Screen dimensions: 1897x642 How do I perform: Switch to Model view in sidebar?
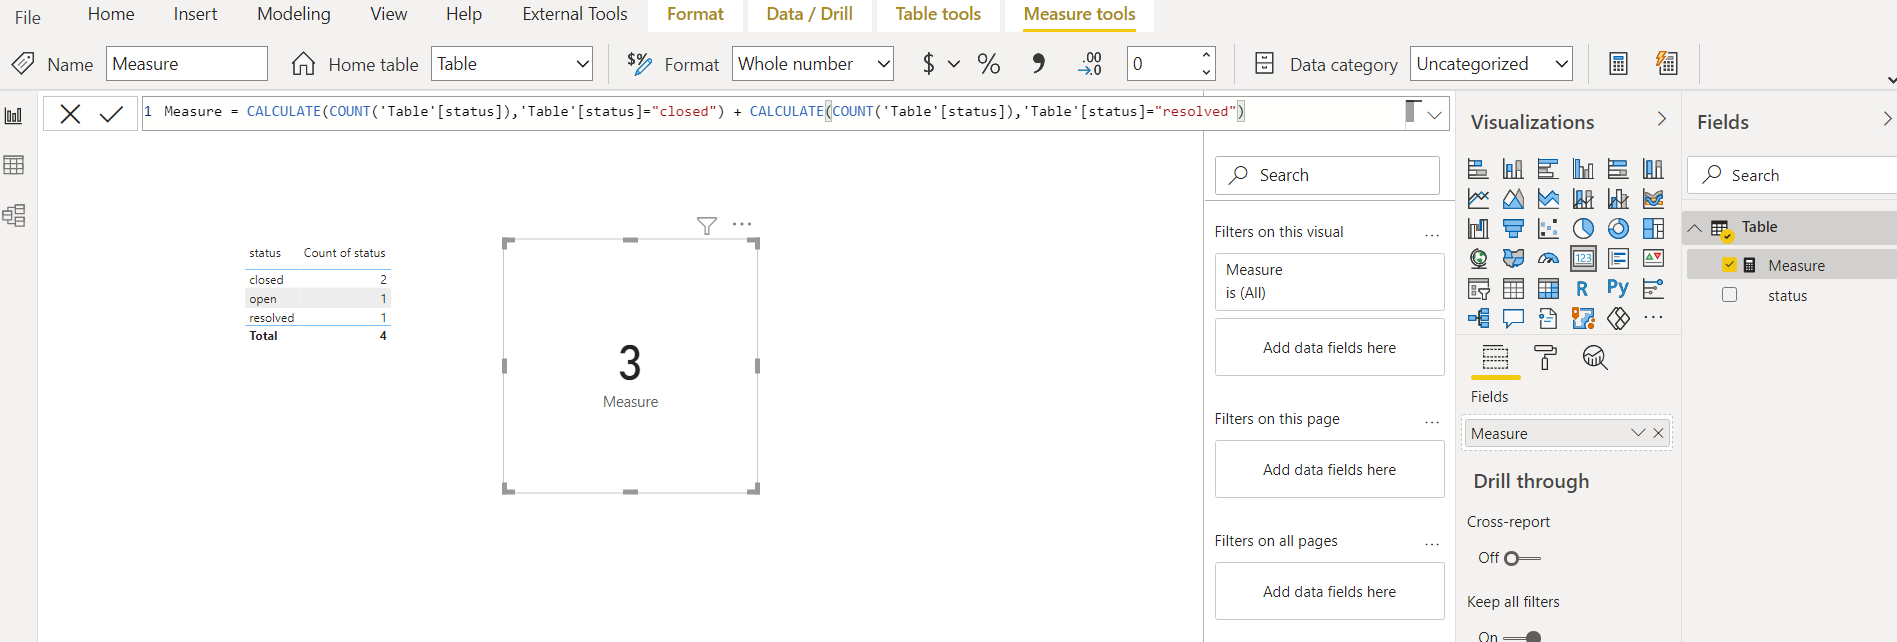point(14,215)
